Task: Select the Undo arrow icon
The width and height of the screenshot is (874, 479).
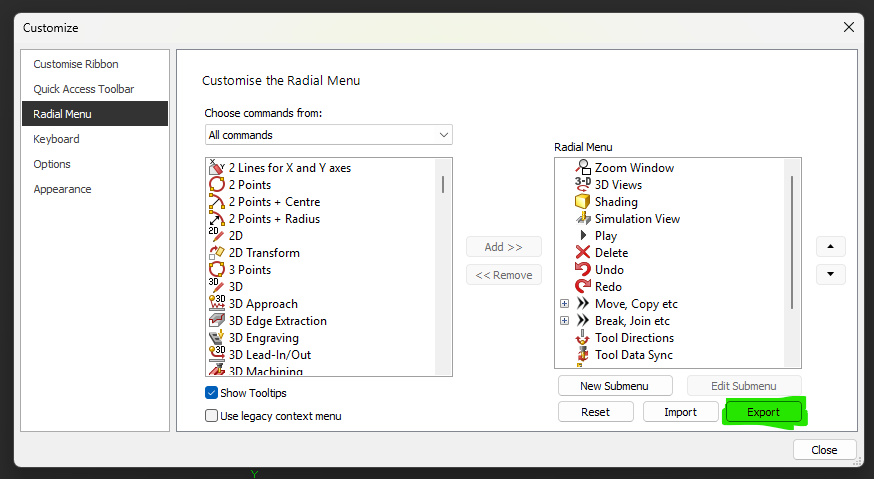Action: [583, 270]
